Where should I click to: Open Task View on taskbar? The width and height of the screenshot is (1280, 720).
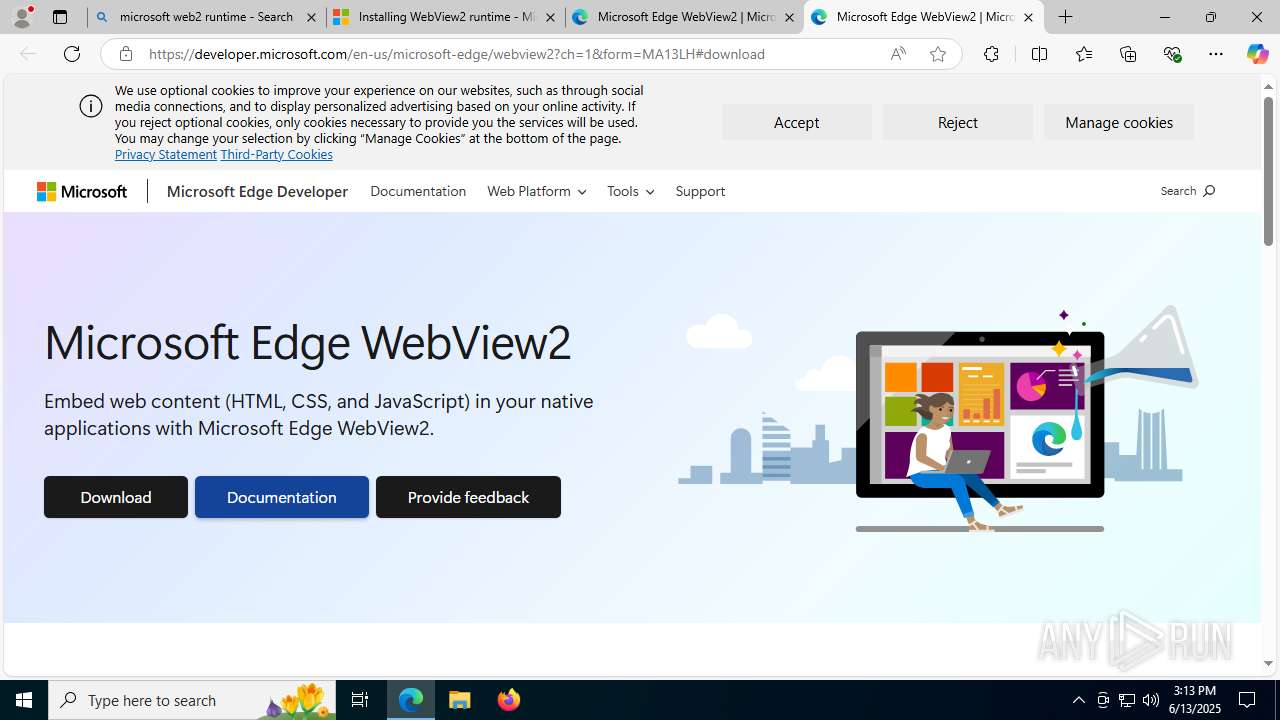pos(360,700)
